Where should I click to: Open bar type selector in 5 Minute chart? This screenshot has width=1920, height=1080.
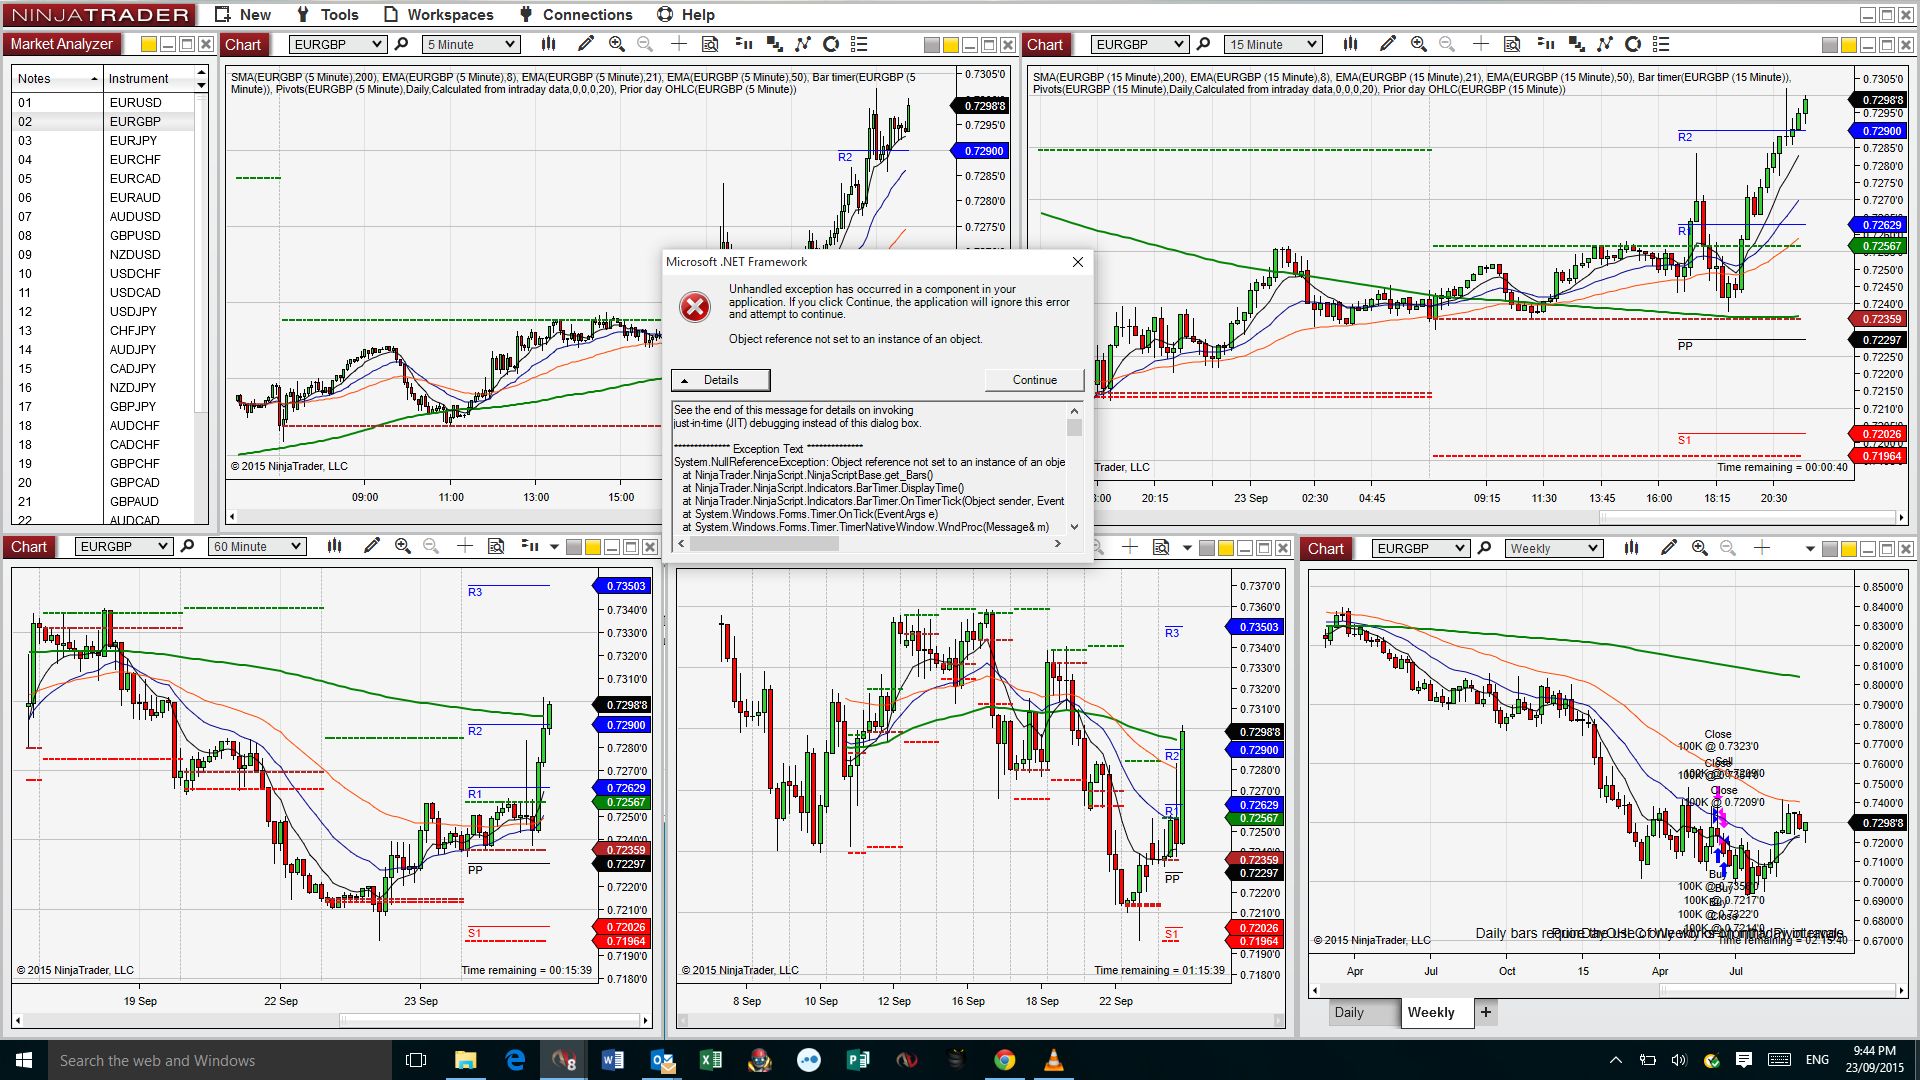click(x=548, y=44)
